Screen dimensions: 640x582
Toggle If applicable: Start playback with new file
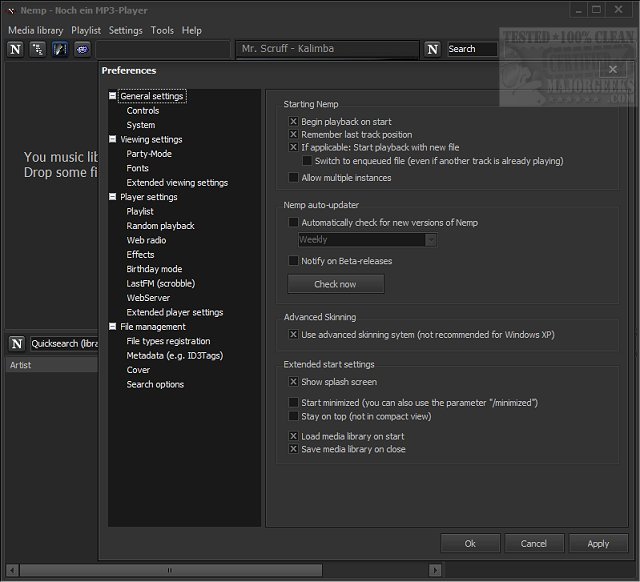point(293,147)
